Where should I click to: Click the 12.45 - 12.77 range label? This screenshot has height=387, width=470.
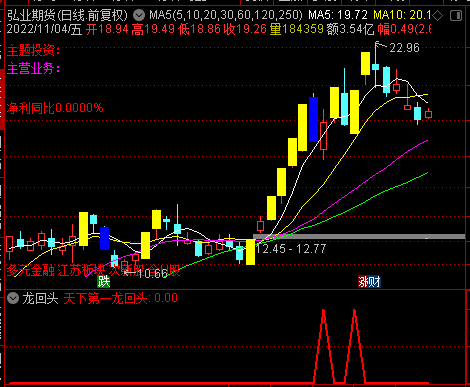pyautogui.click(x=291, y=249)
